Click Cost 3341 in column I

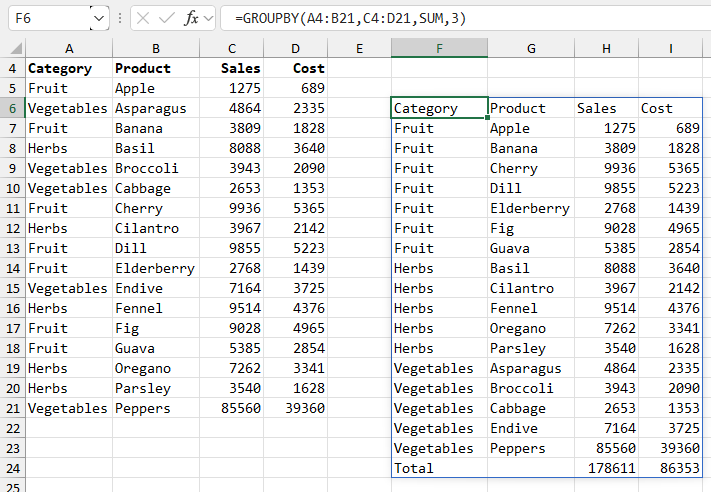[671, 328]
